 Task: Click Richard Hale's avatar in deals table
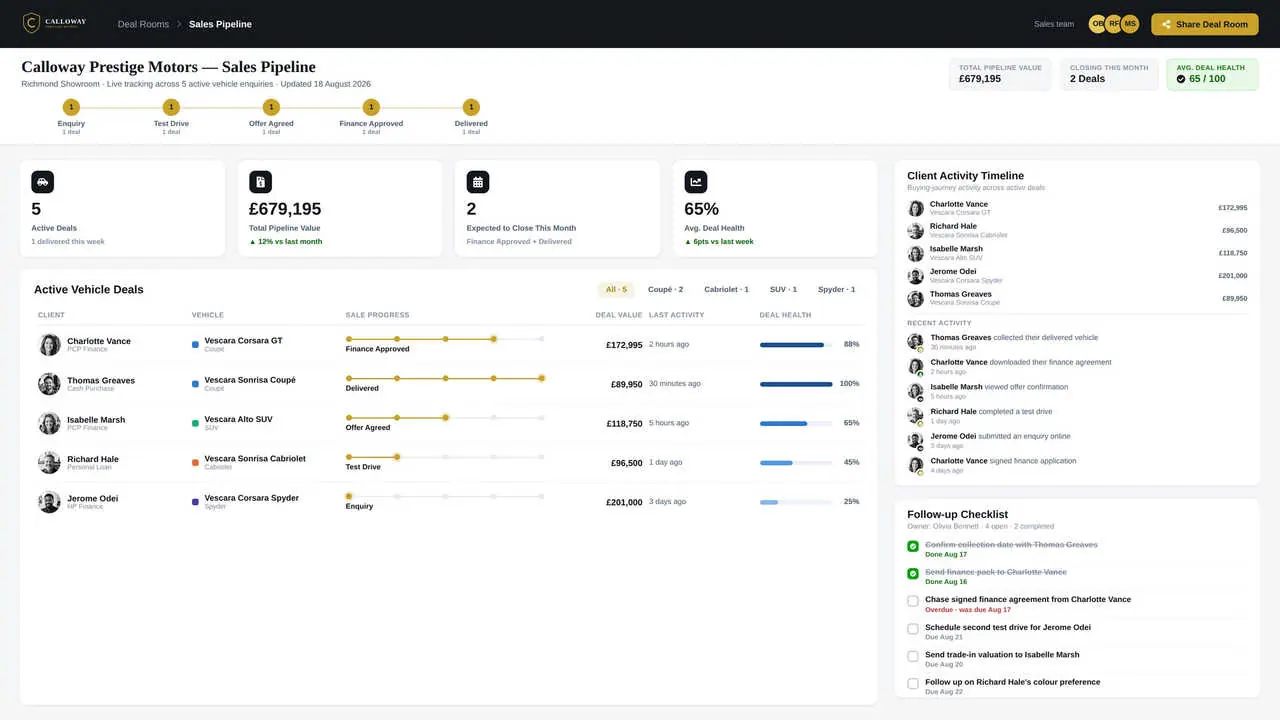pyautogui.click(x=49, y=463)
